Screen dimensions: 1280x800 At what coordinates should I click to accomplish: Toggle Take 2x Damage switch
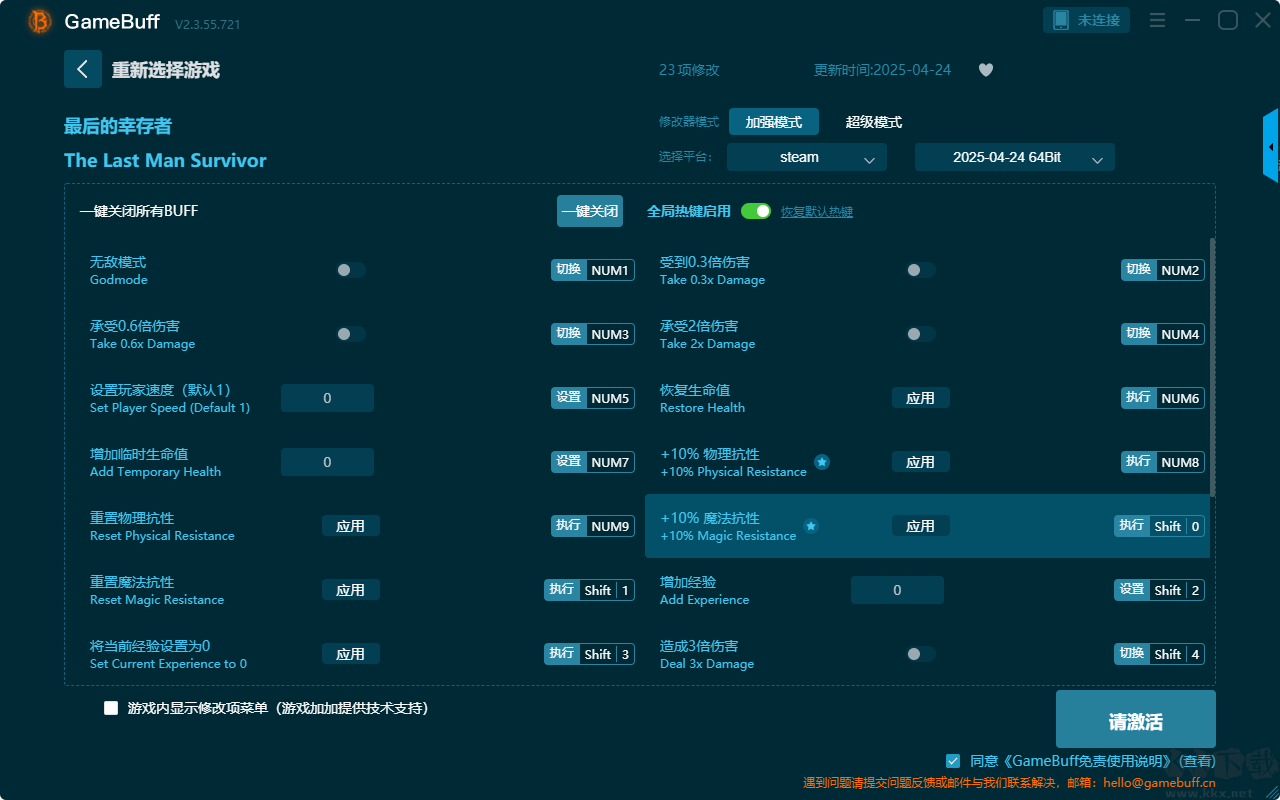point(921,334)
